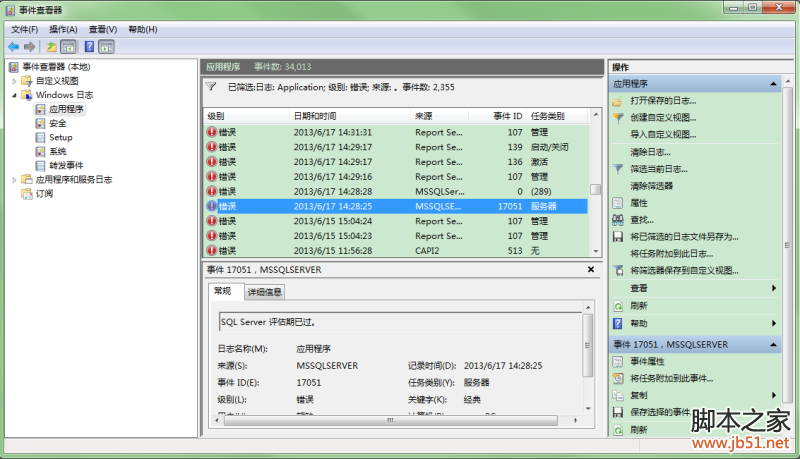This screenshot has width=800, height=459.
Task: Select the event row 2013/6/17 14:31:31
Action: coord(396,132)
